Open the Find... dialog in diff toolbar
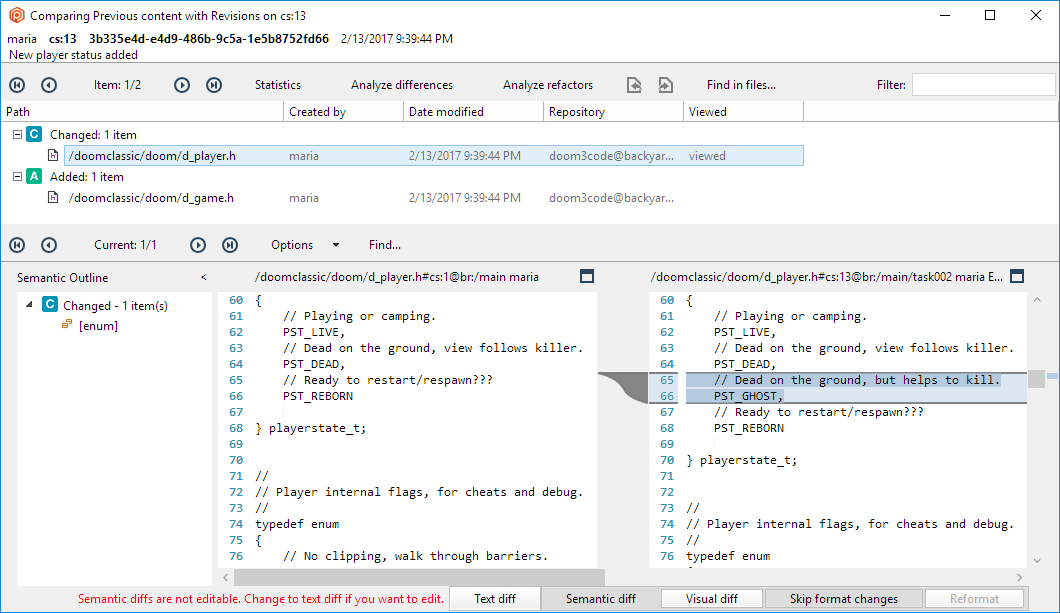1060x613 pixels. [385, 245]
